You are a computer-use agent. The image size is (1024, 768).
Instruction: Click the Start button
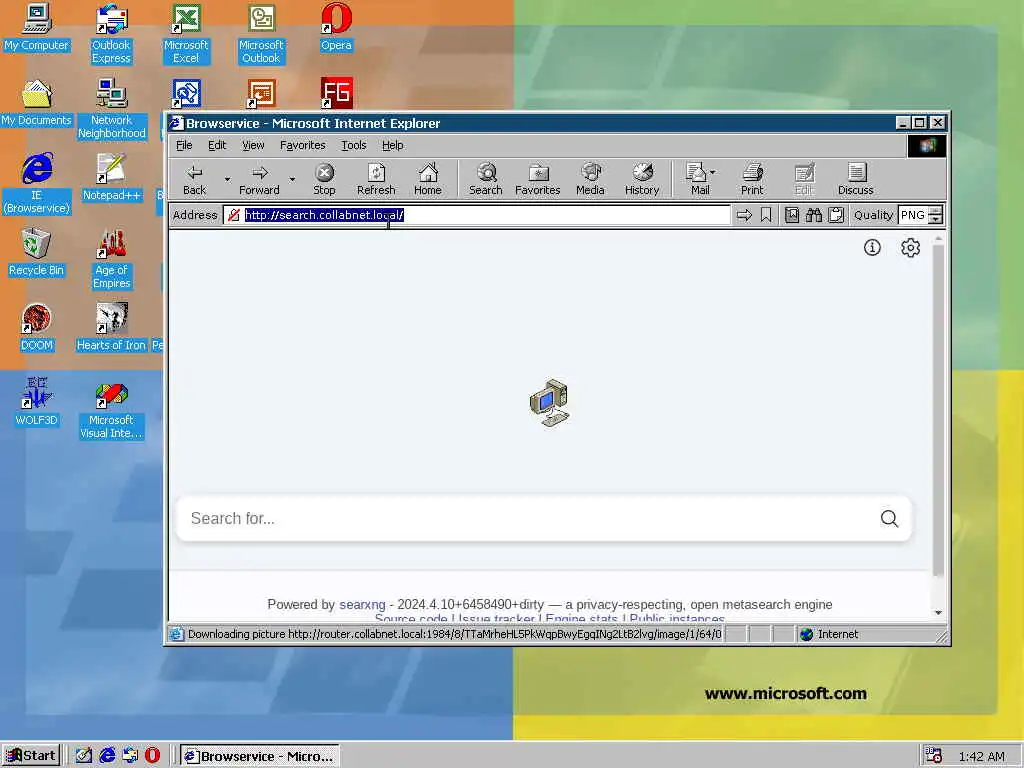[31, 756]
